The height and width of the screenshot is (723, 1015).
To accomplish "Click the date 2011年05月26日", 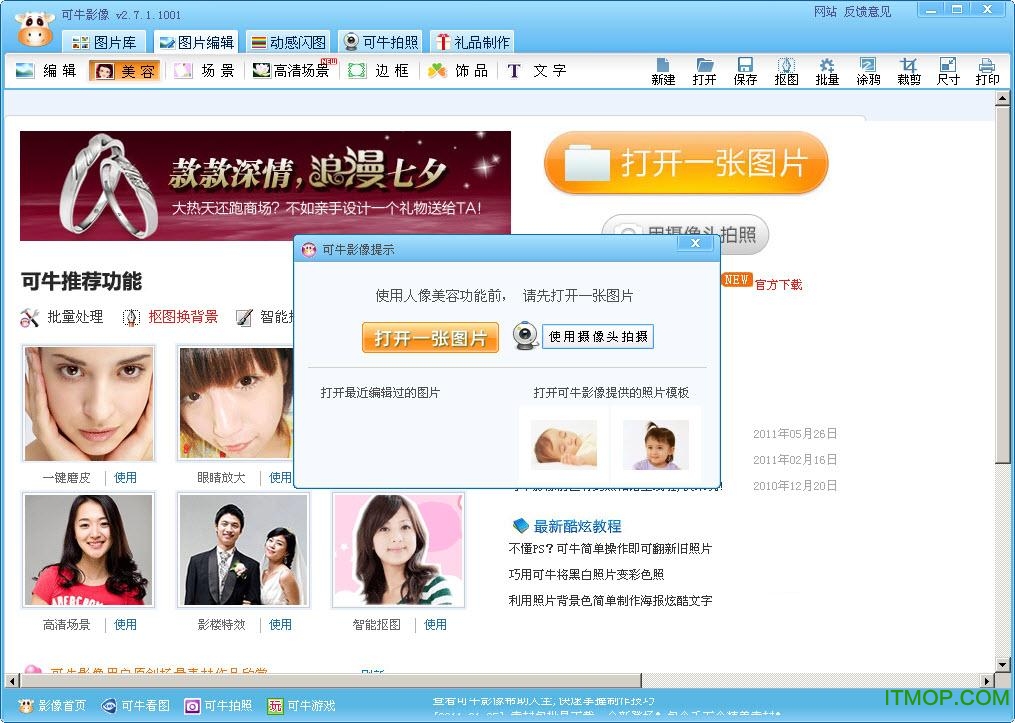I will click(795, 434).
